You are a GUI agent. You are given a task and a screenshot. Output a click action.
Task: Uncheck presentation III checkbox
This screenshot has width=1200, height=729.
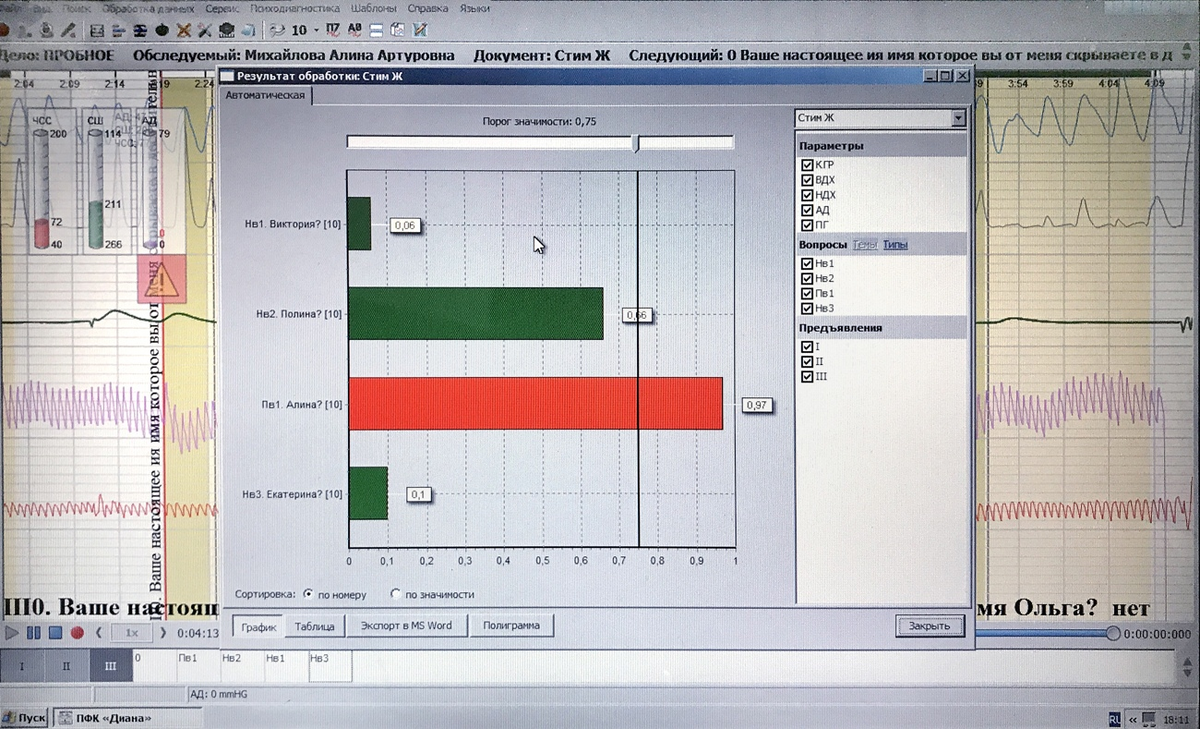[x=807, y=377]
